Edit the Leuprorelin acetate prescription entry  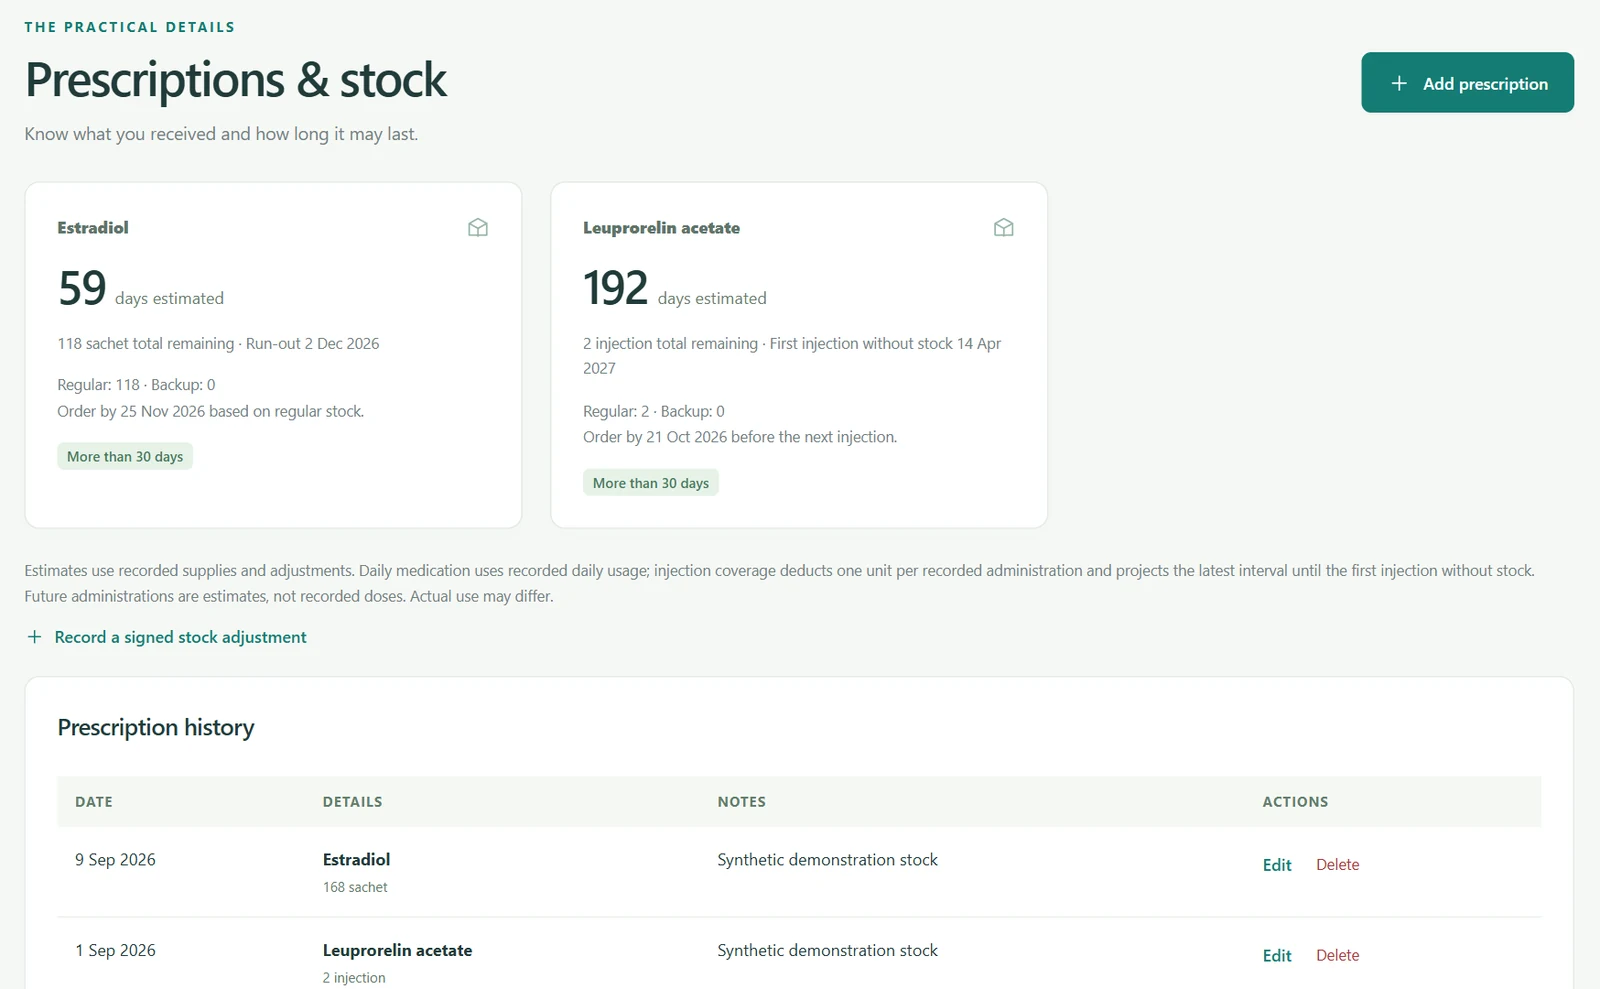(1277, 956)
